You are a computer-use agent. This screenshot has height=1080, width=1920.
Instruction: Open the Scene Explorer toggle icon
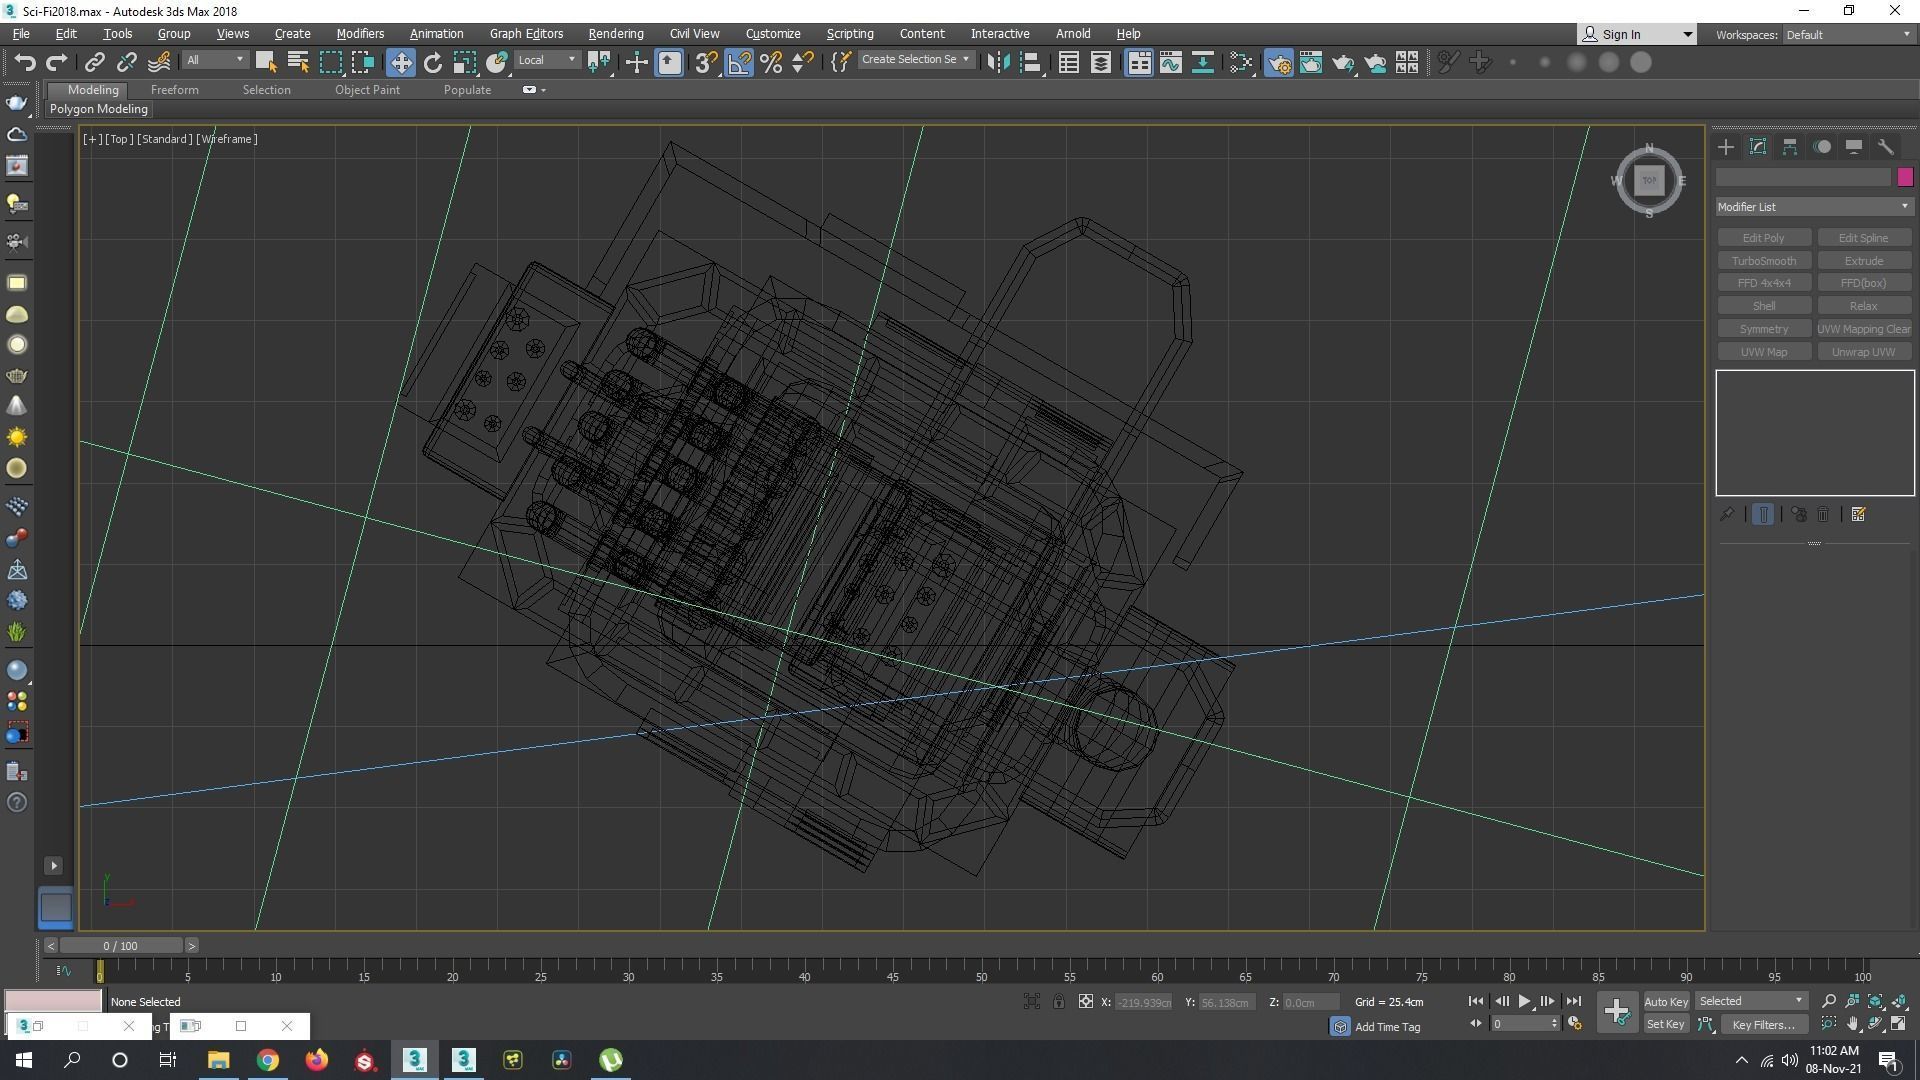(1068, 62)
